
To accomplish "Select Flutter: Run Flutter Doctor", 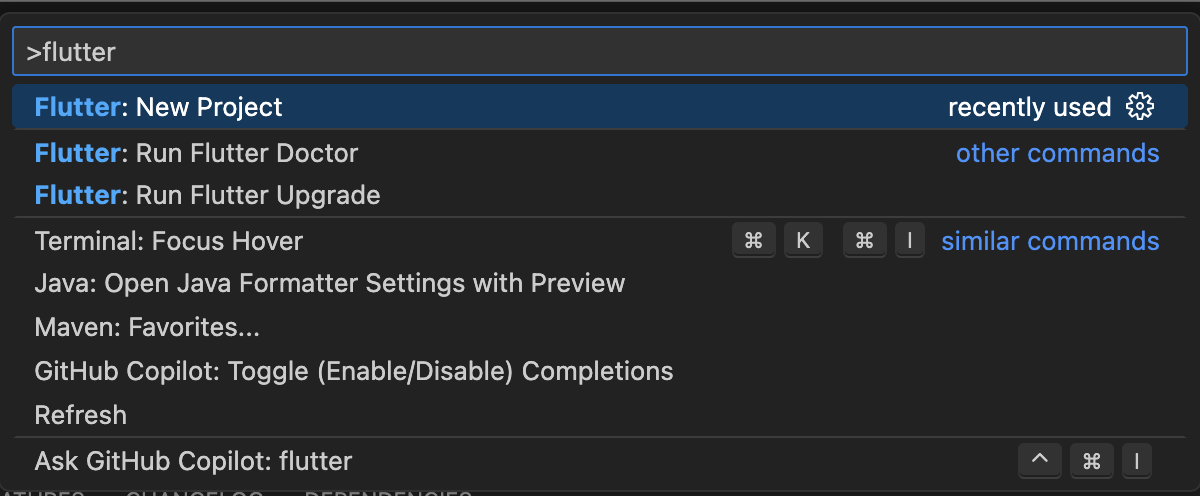I will point(196,153).
